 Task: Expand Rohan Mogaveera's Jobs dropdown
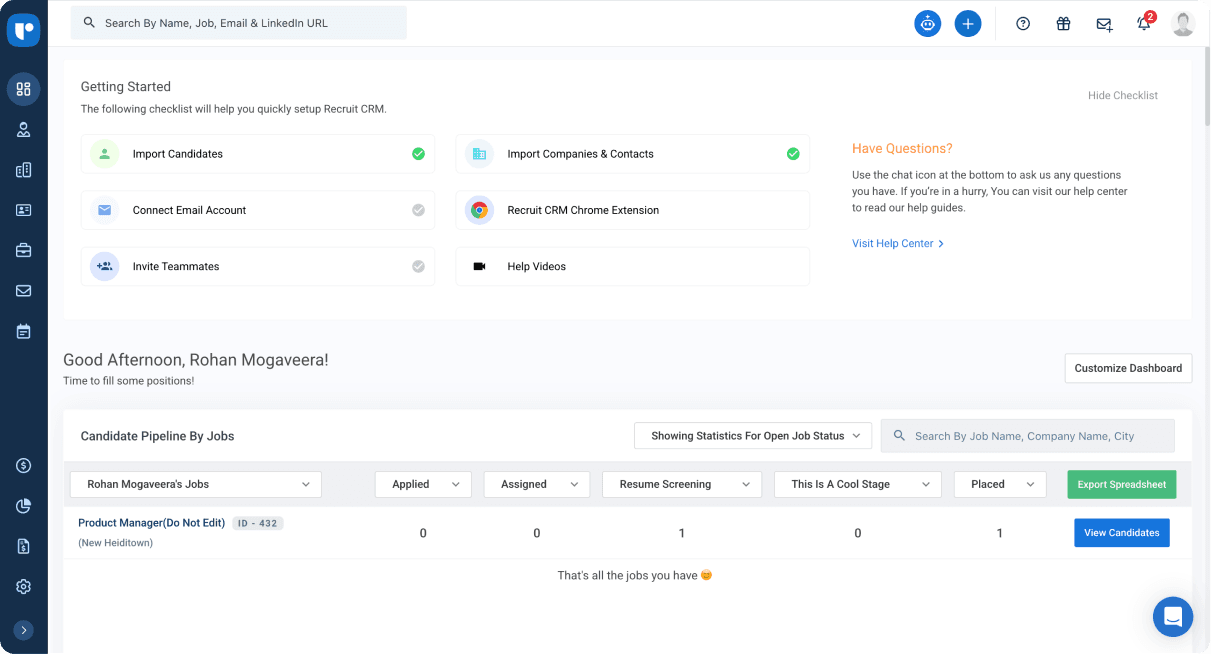point(196,484)
